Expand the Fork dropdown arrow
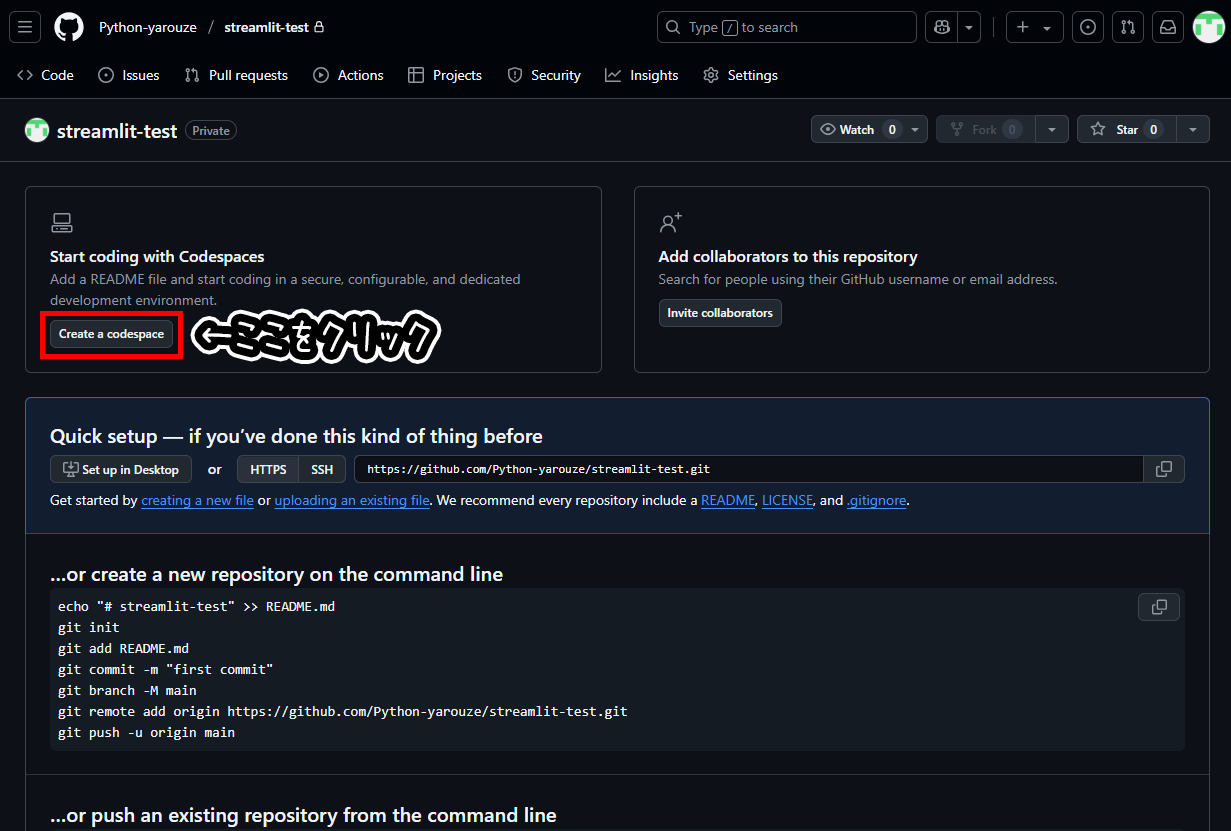This screenshot has width=1231, height=831. (1052, 130)
